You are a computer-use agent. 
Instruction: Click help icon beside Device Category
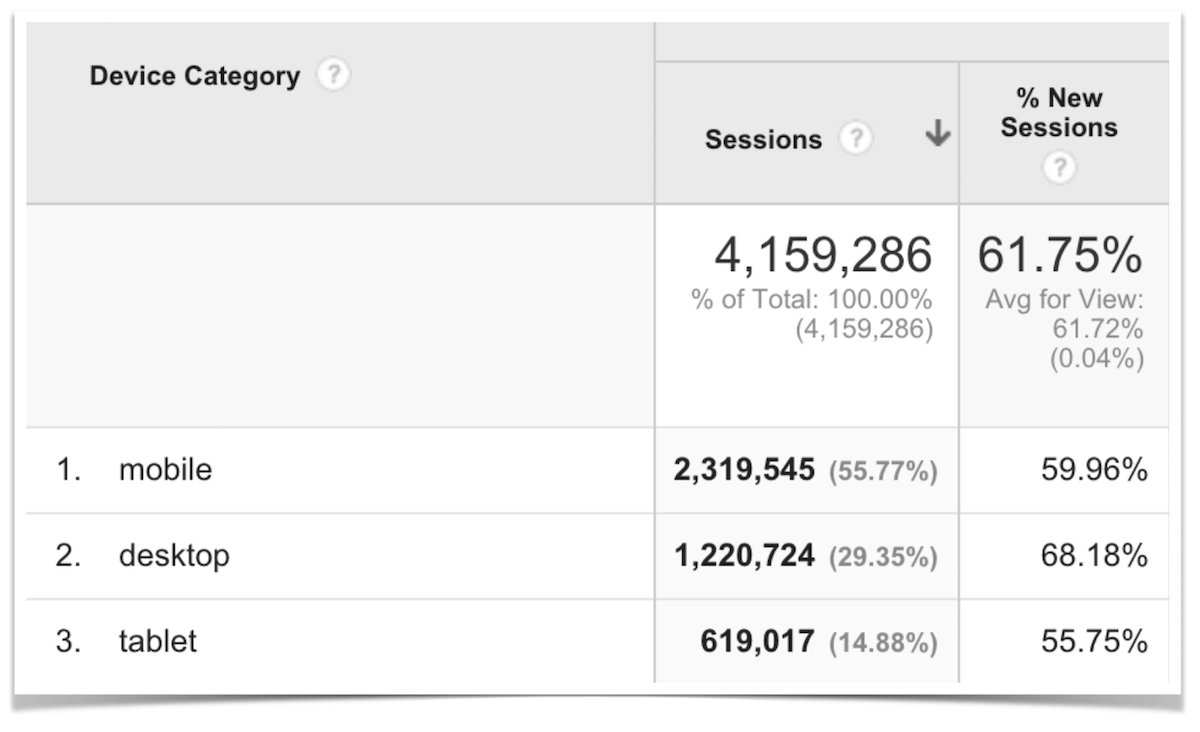(333, 76)
